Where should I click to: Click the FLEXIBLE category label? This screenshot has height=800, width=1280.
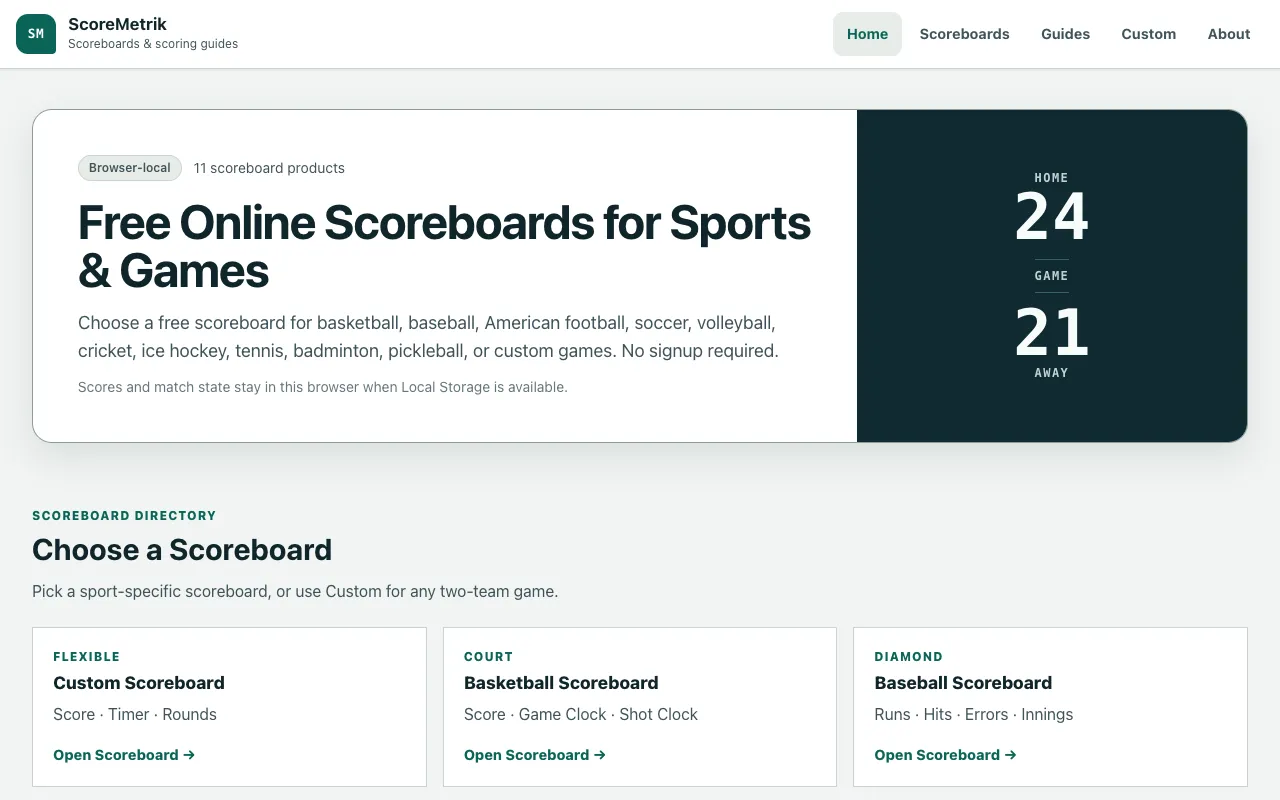coord(87,657)
